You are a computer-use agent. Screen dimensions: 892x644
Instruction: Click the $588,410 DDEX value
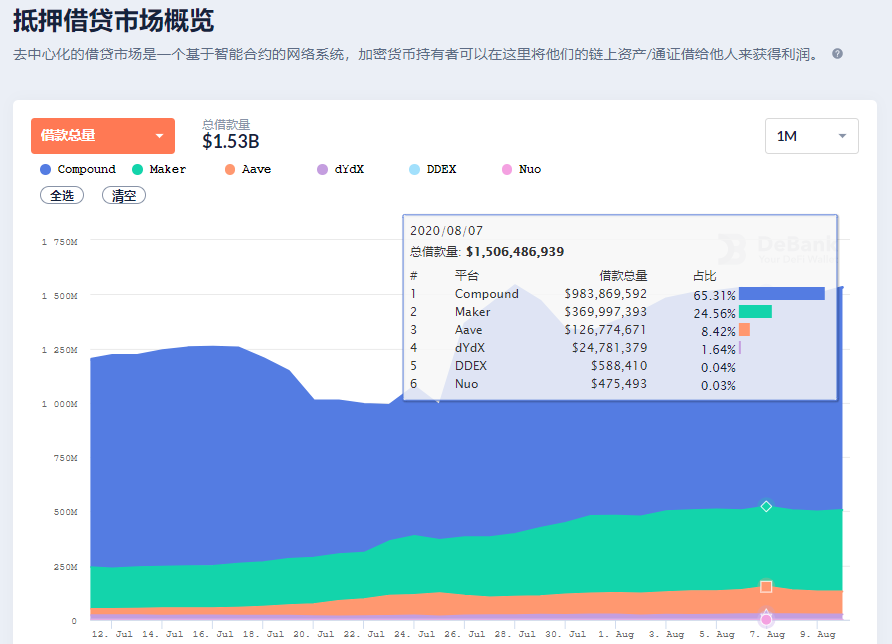[619, 365]
